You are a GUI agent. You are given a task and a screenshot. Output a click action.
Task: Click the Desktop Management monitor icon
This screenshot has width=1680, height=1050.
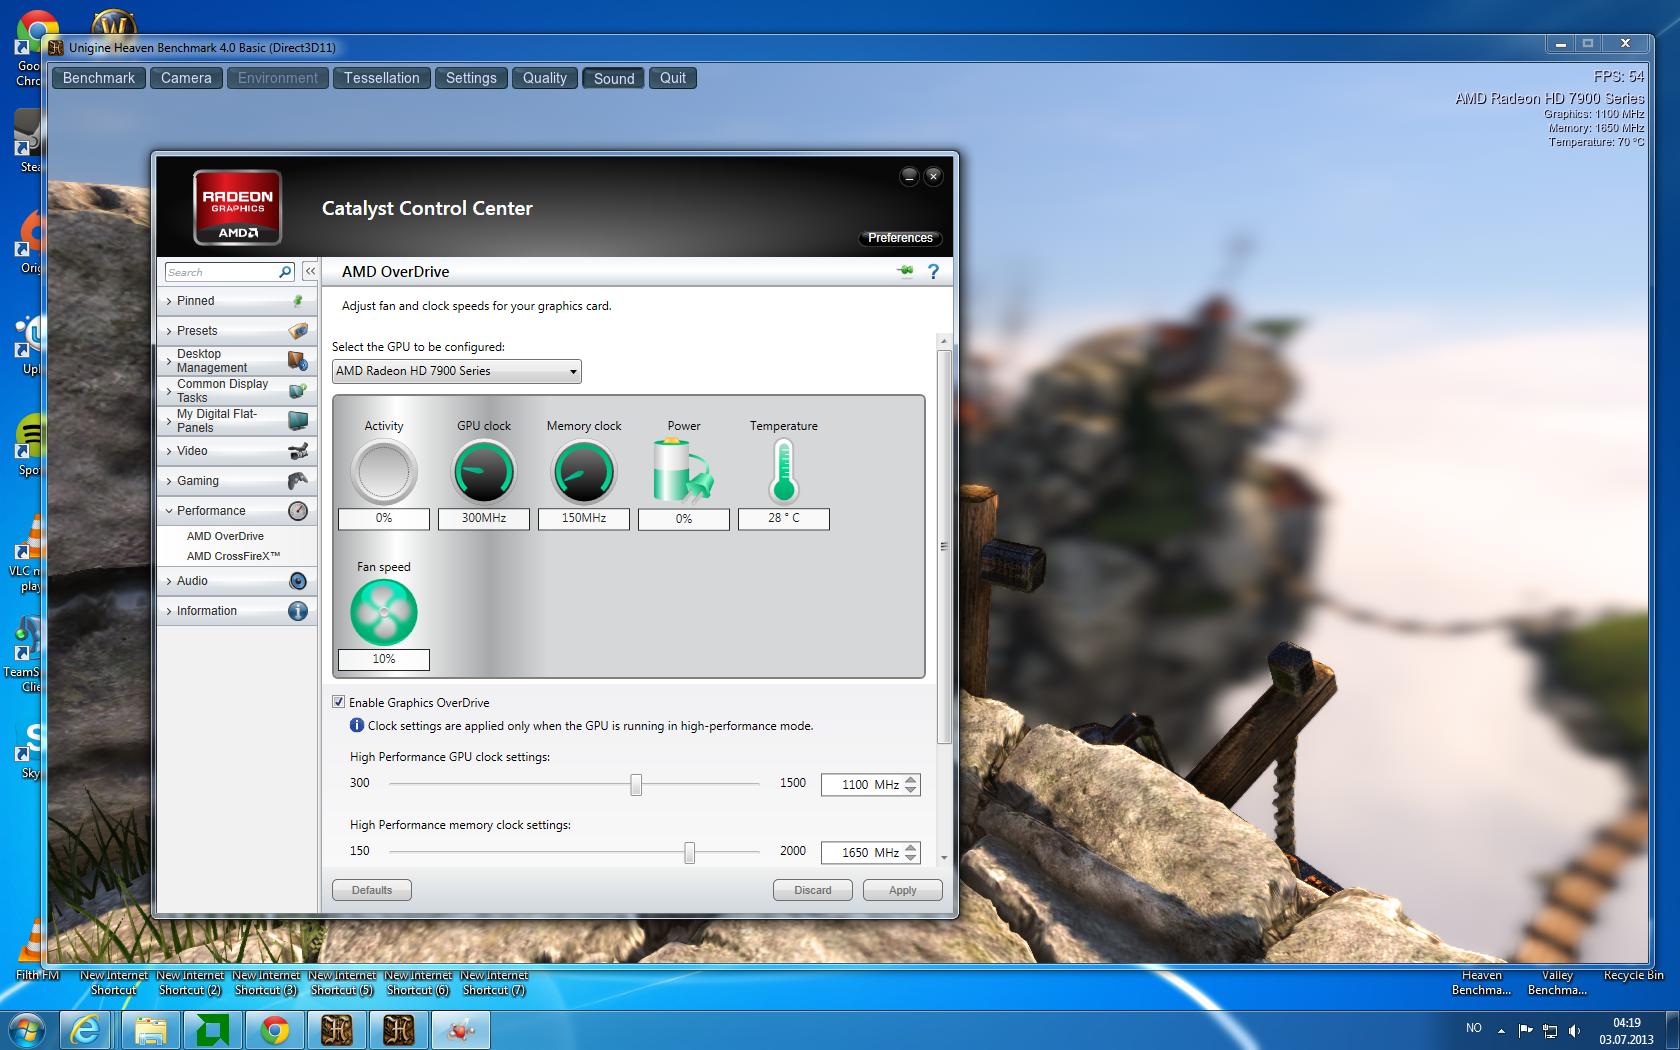297,361
